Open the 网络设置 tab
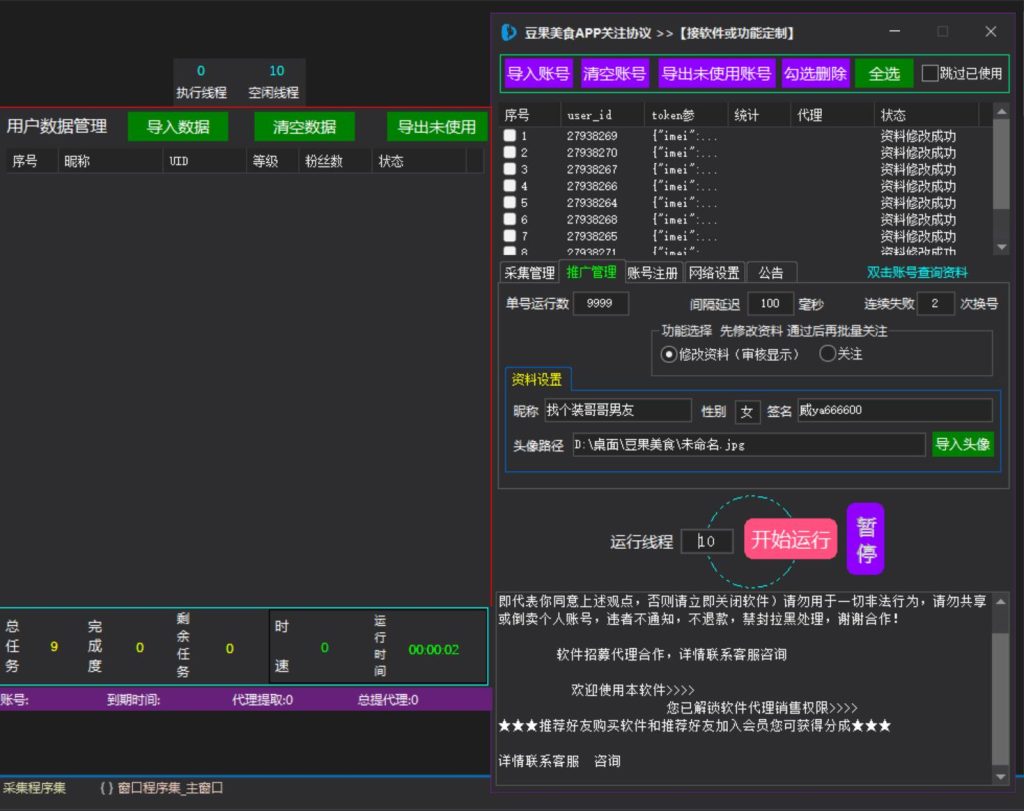The image size is (1024, 811). [714, 273]
